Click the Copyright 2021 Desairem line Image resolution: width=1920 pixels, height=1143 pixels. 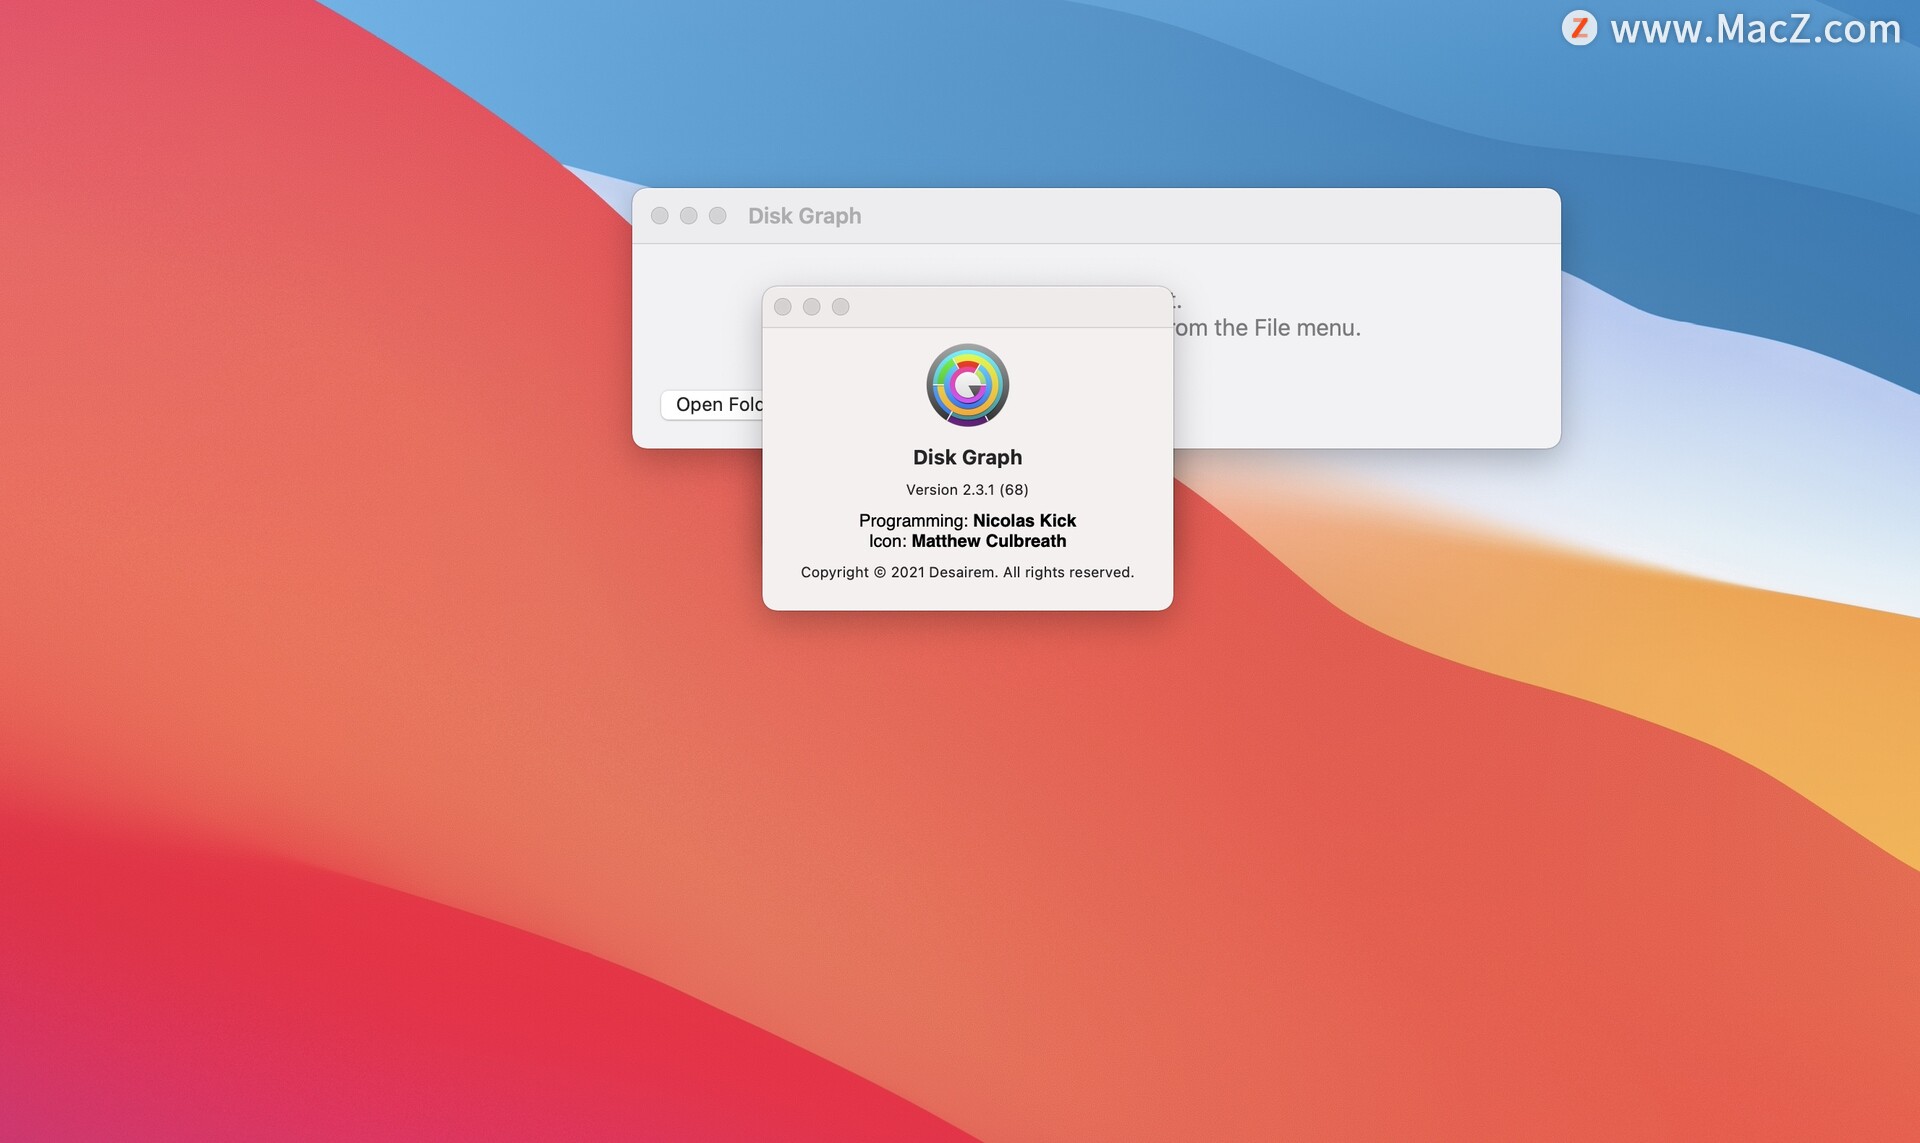coord(967,572)
